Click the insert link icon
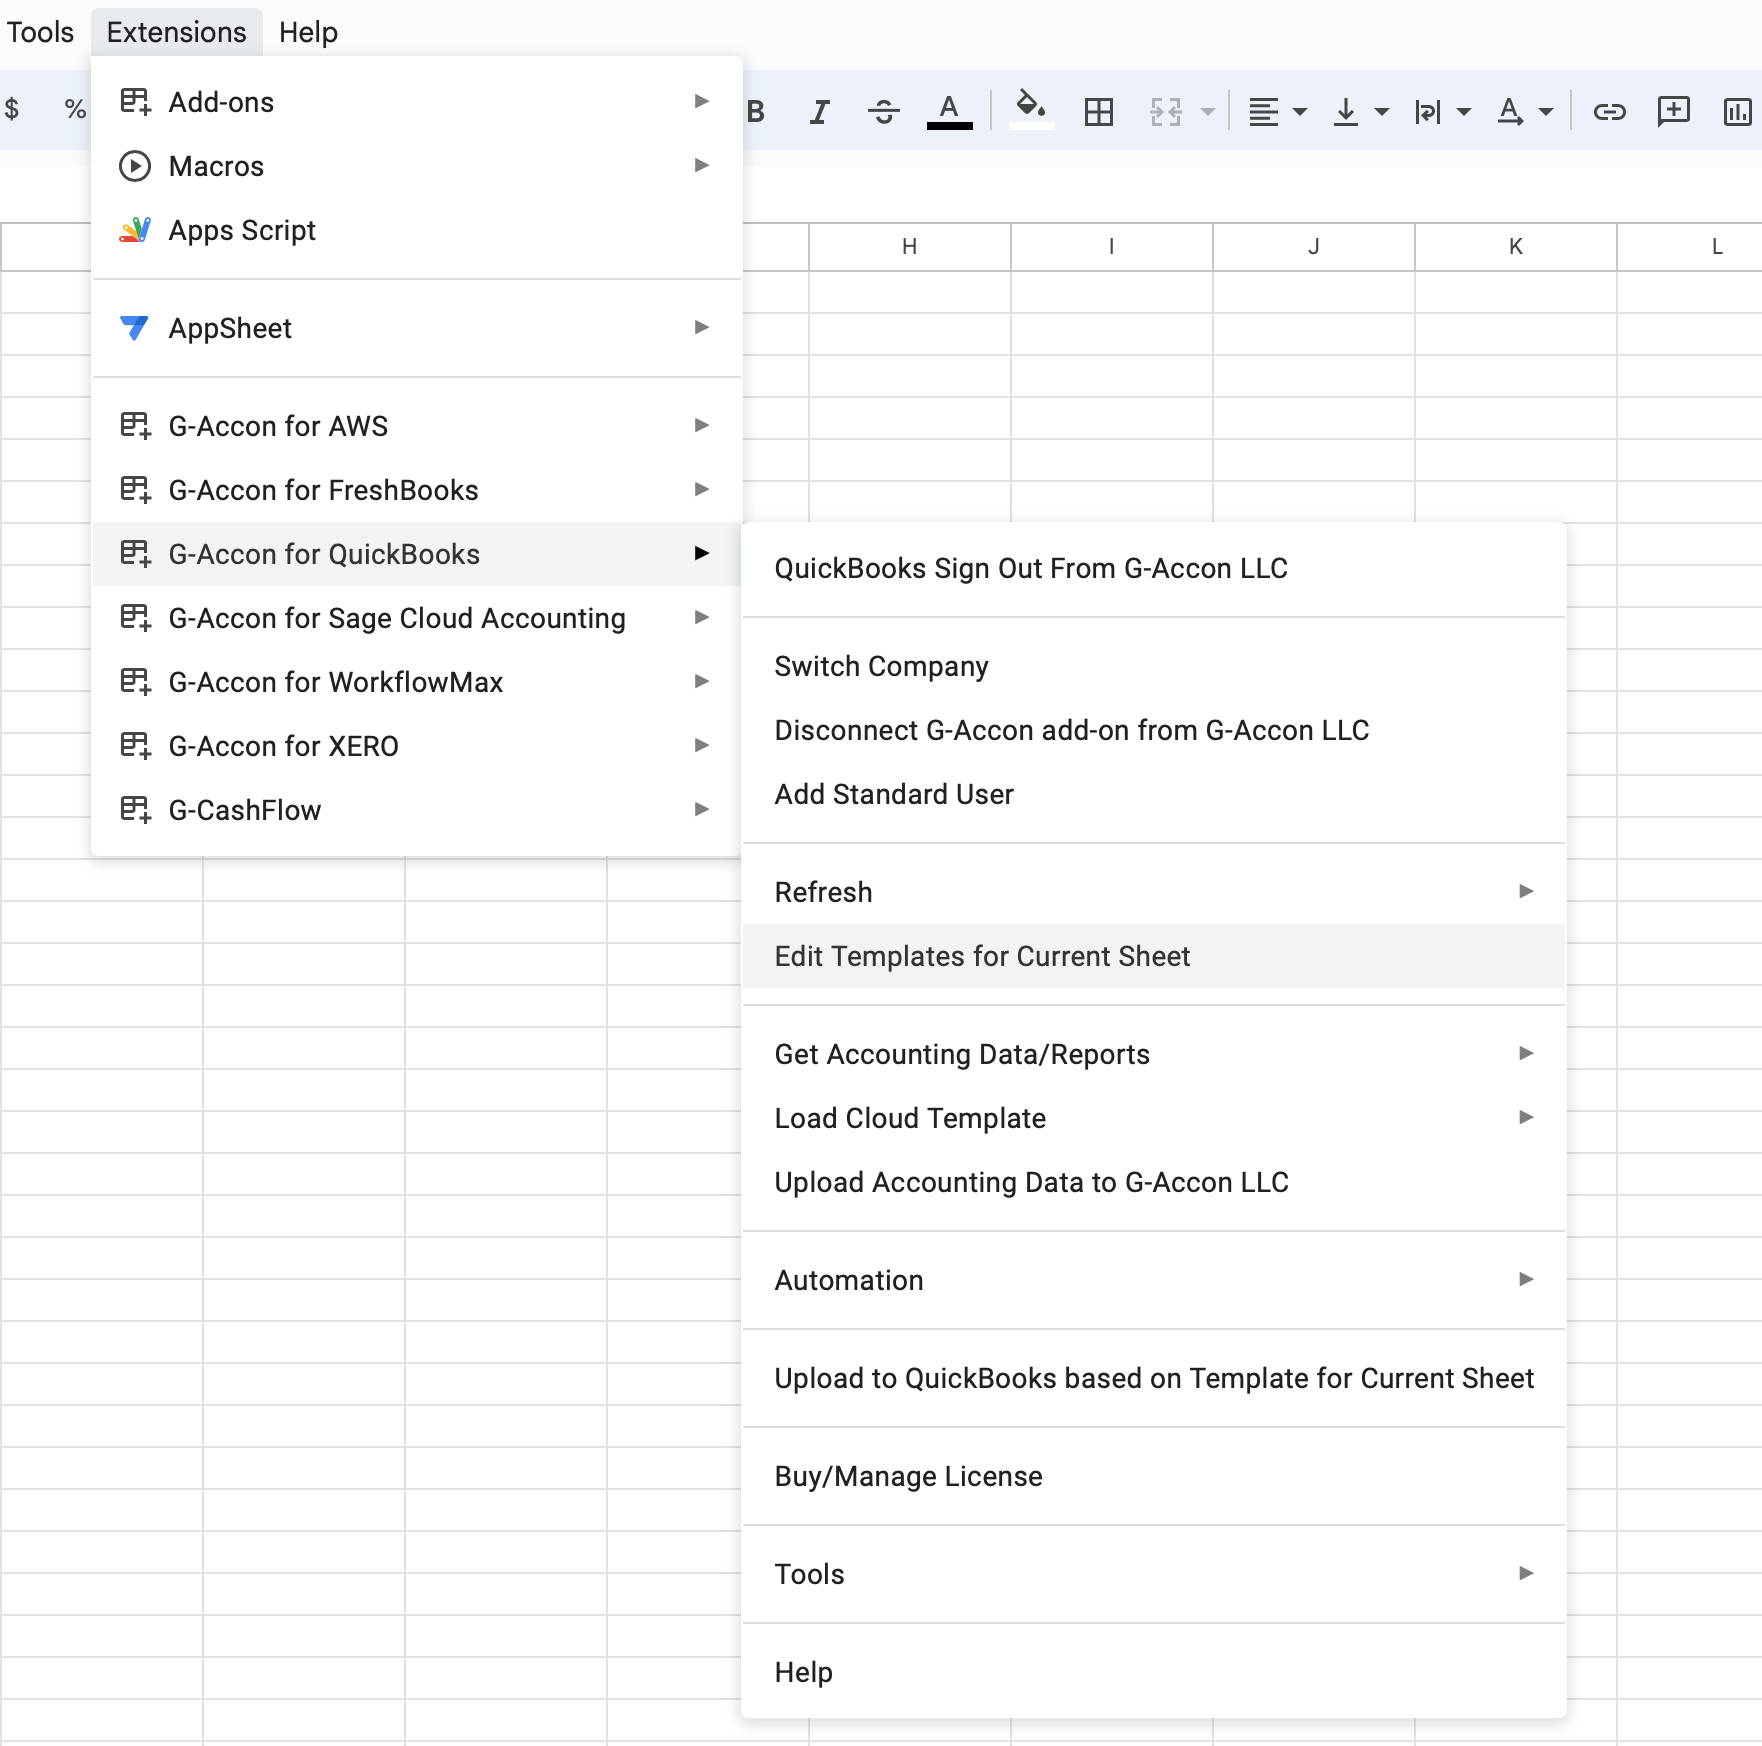1762x1746 pixels. pyautogui.click(x=1609, y=111)
